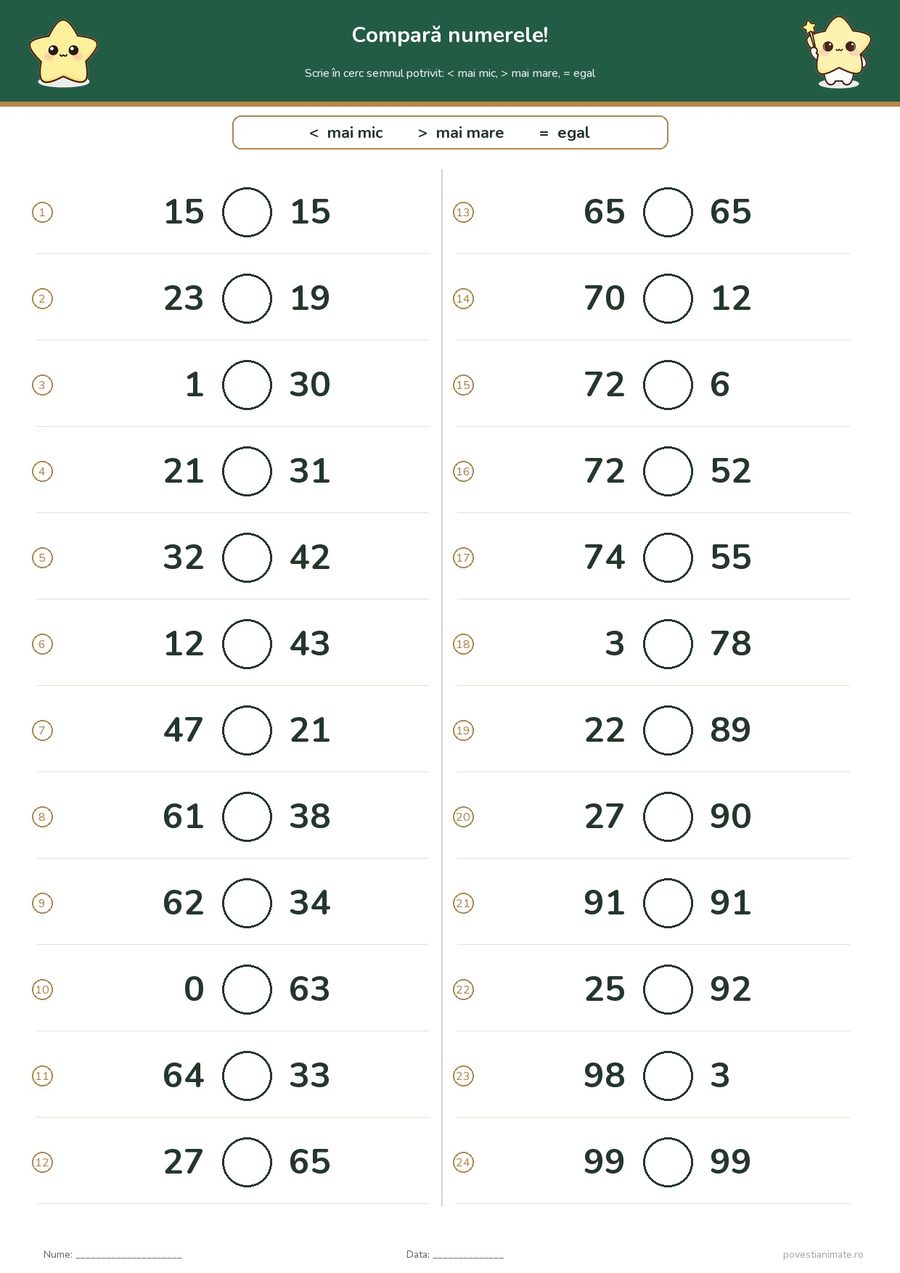Click the circle between 27 and 90

(668, 816)
